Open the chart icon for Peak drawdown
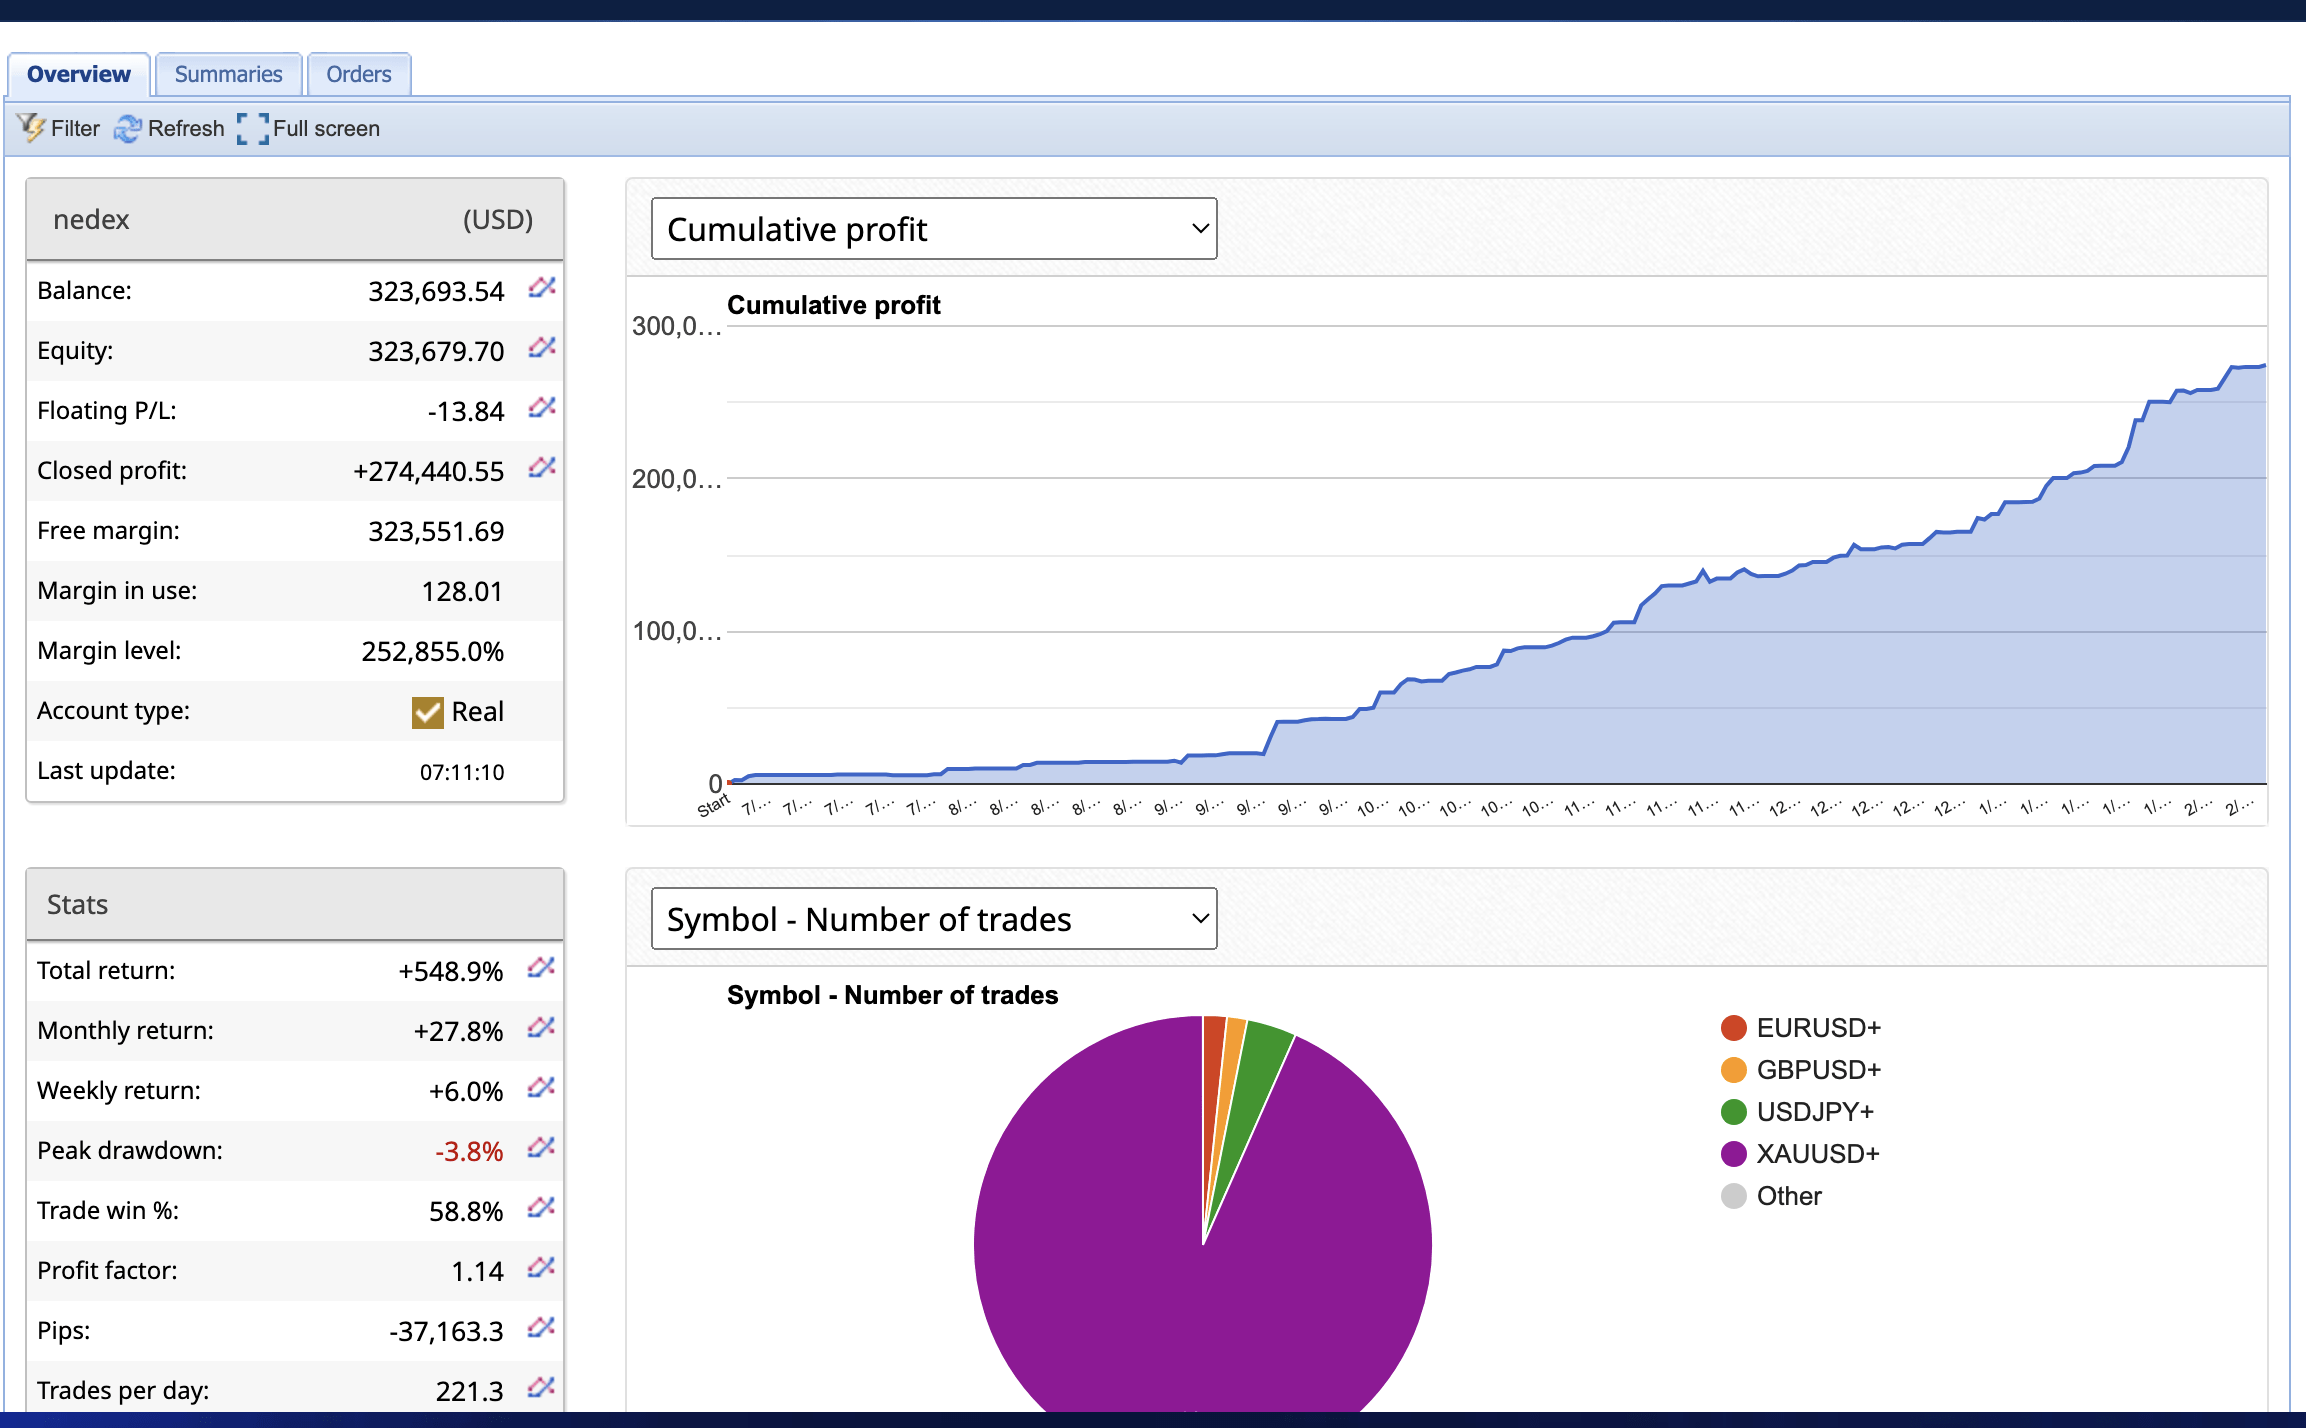This screenshot has height=1428, width=2306. (x=541, y=1148)
